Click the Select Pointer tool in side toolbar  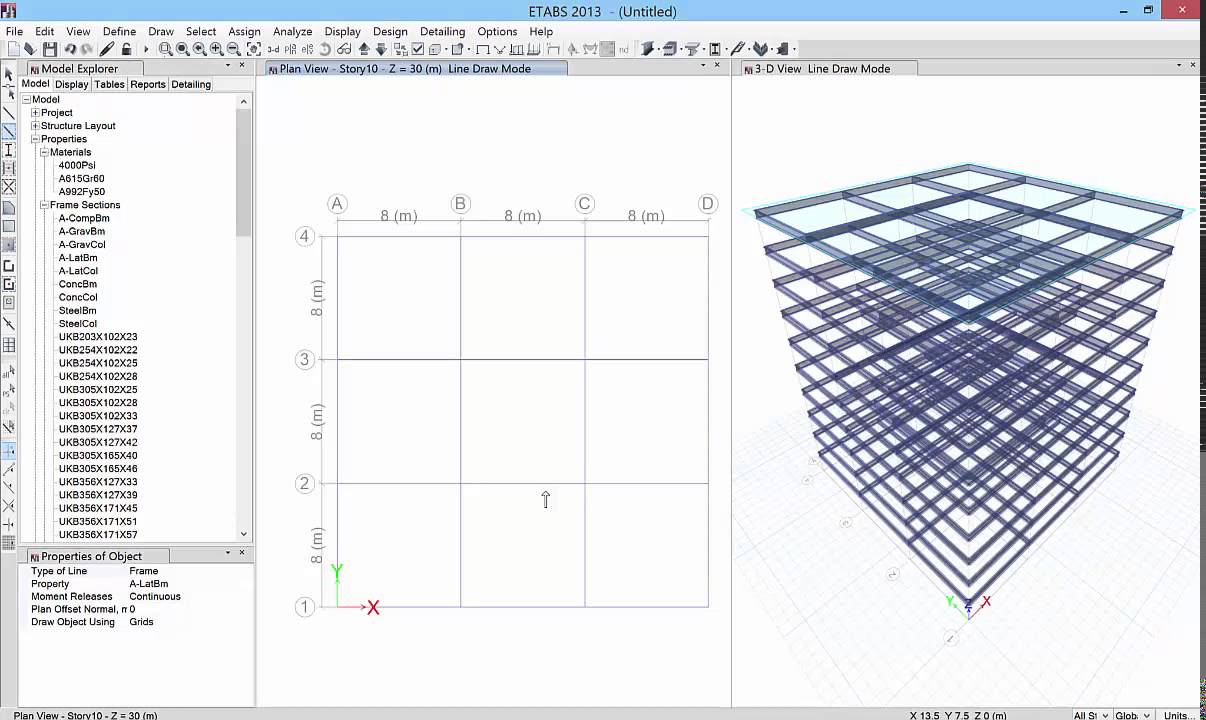click(x=9, y=73)
